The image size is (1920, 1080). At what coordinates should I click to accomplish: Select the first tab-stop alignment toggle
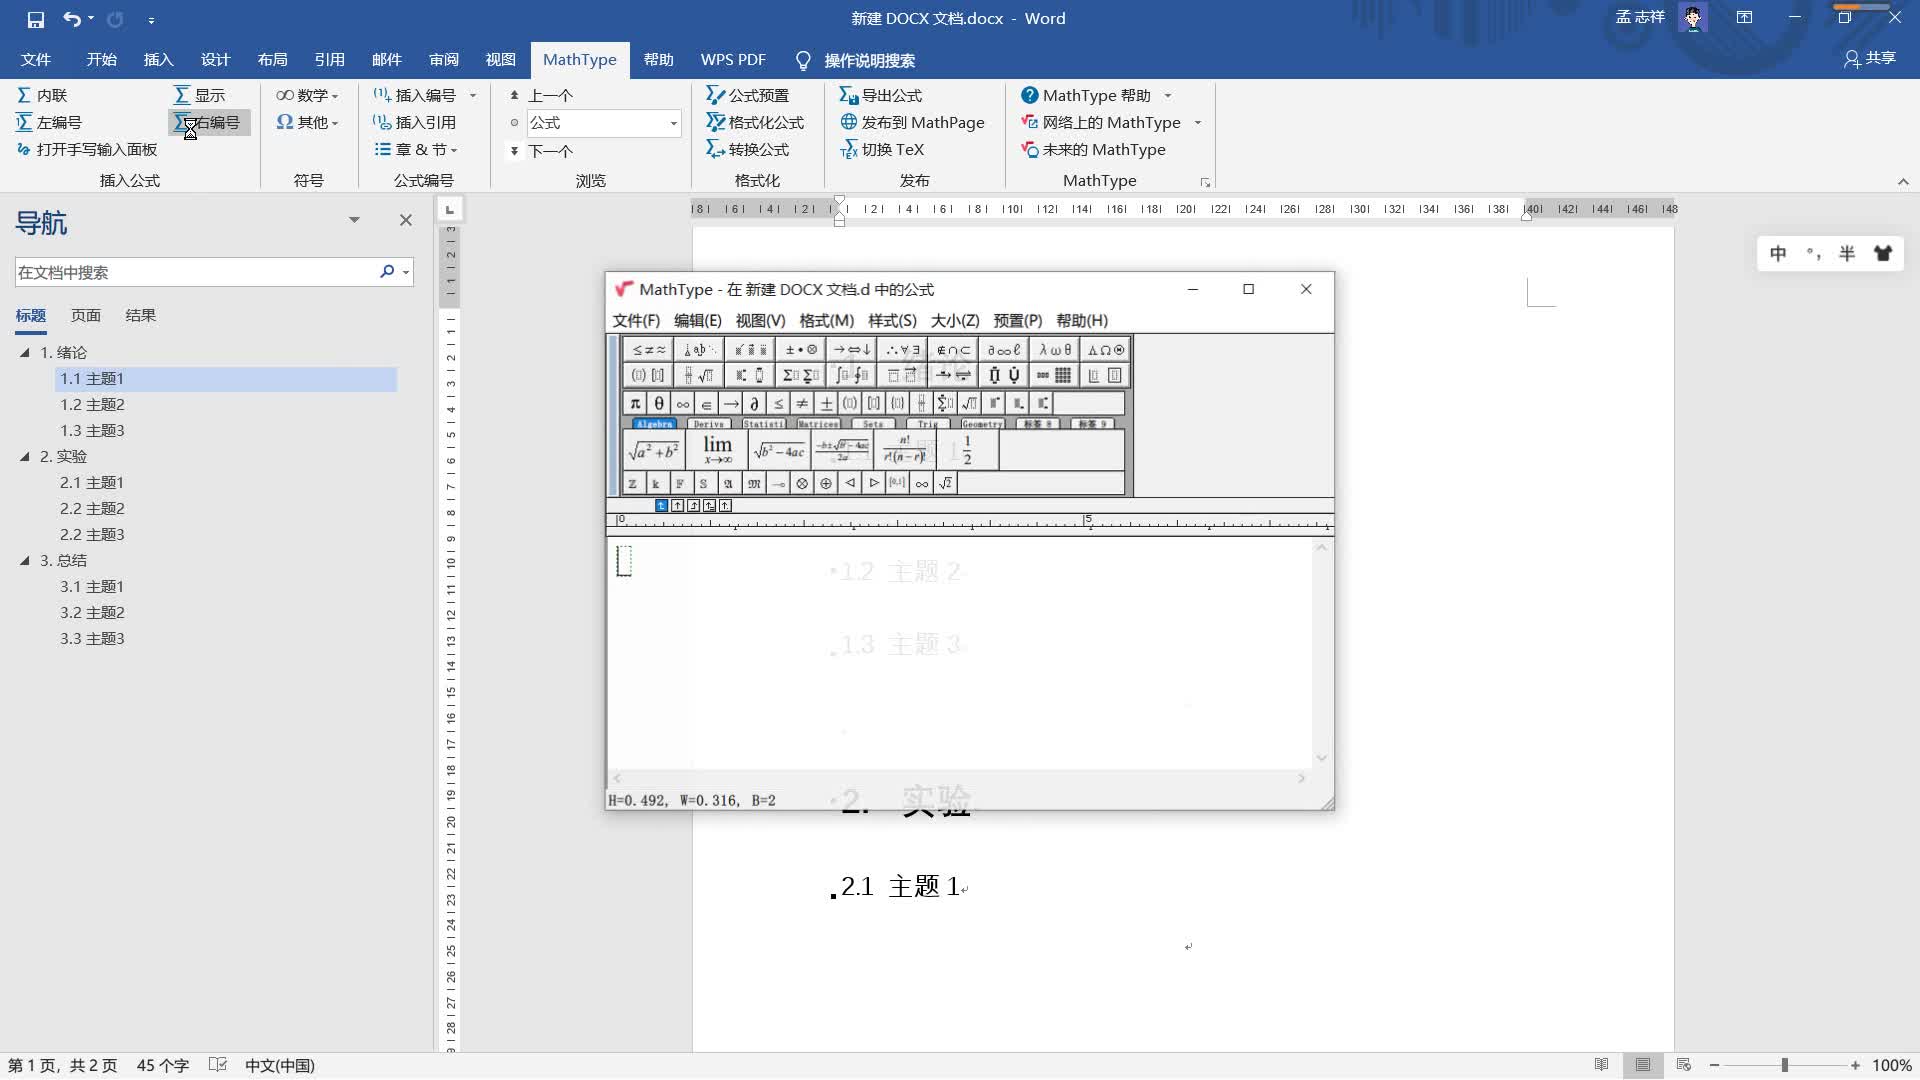(661, 506)
